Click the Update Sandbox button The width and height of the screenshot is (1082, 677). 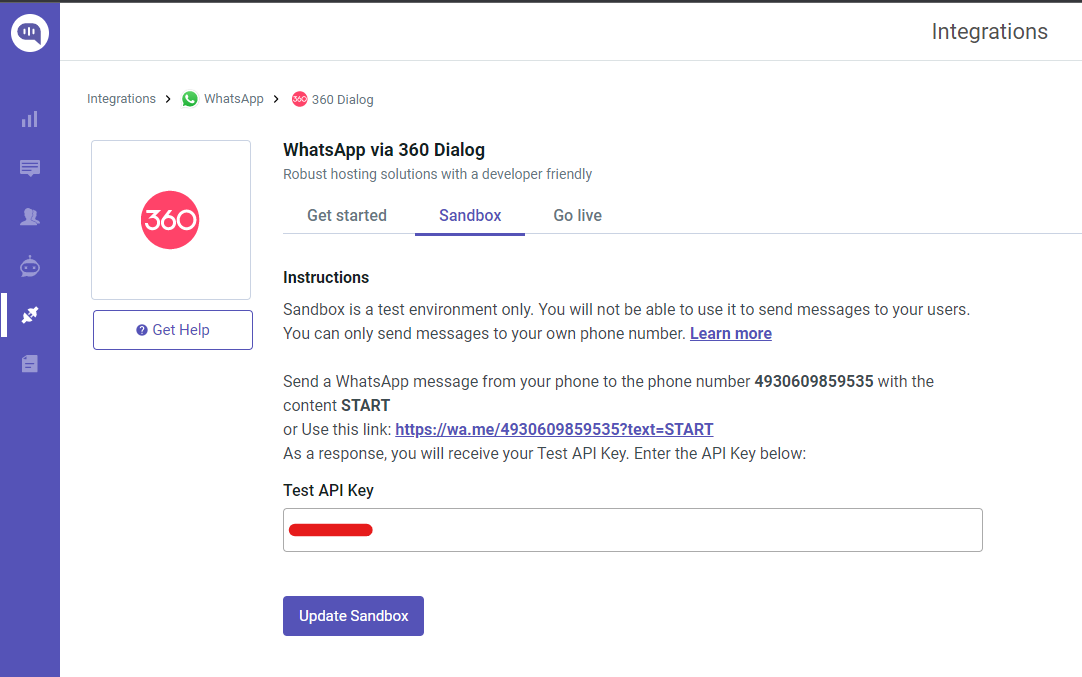tap(353, 616)
